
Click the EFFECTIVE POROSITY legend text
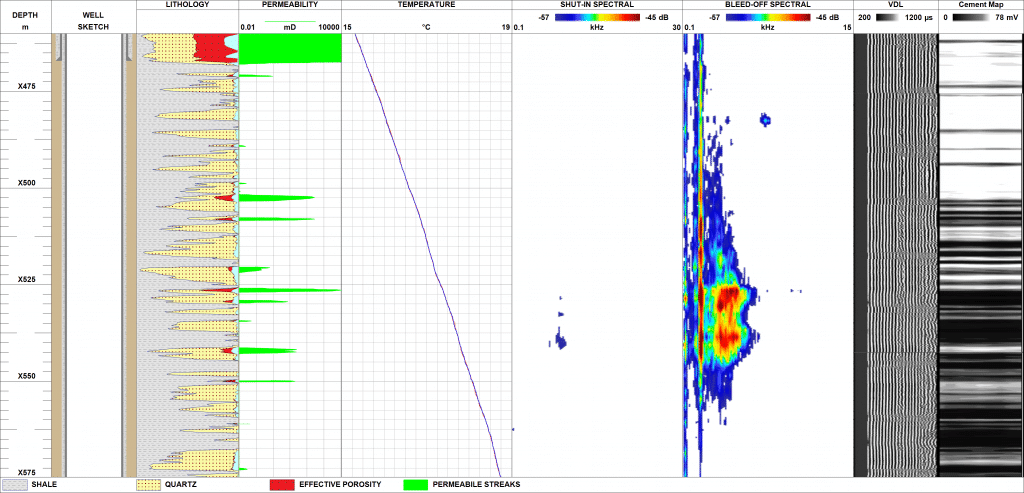coord(340,485)
